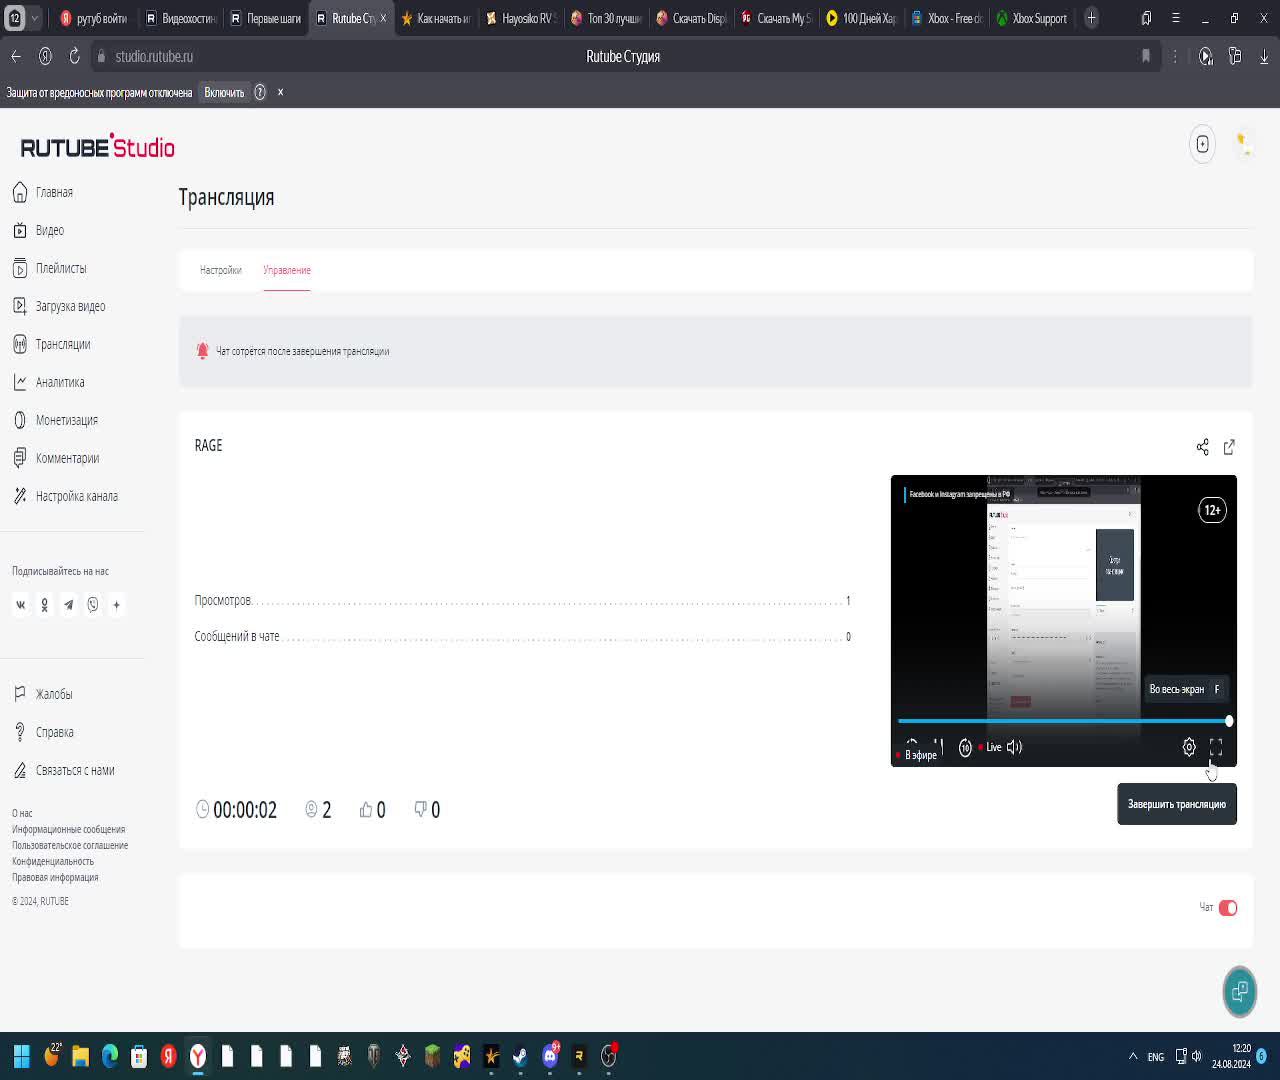Image resolution: width=1280 pixels, height=1080 pixels.
Task: Open the Правовая информация footer link
Action: click(x=55, y=877)
